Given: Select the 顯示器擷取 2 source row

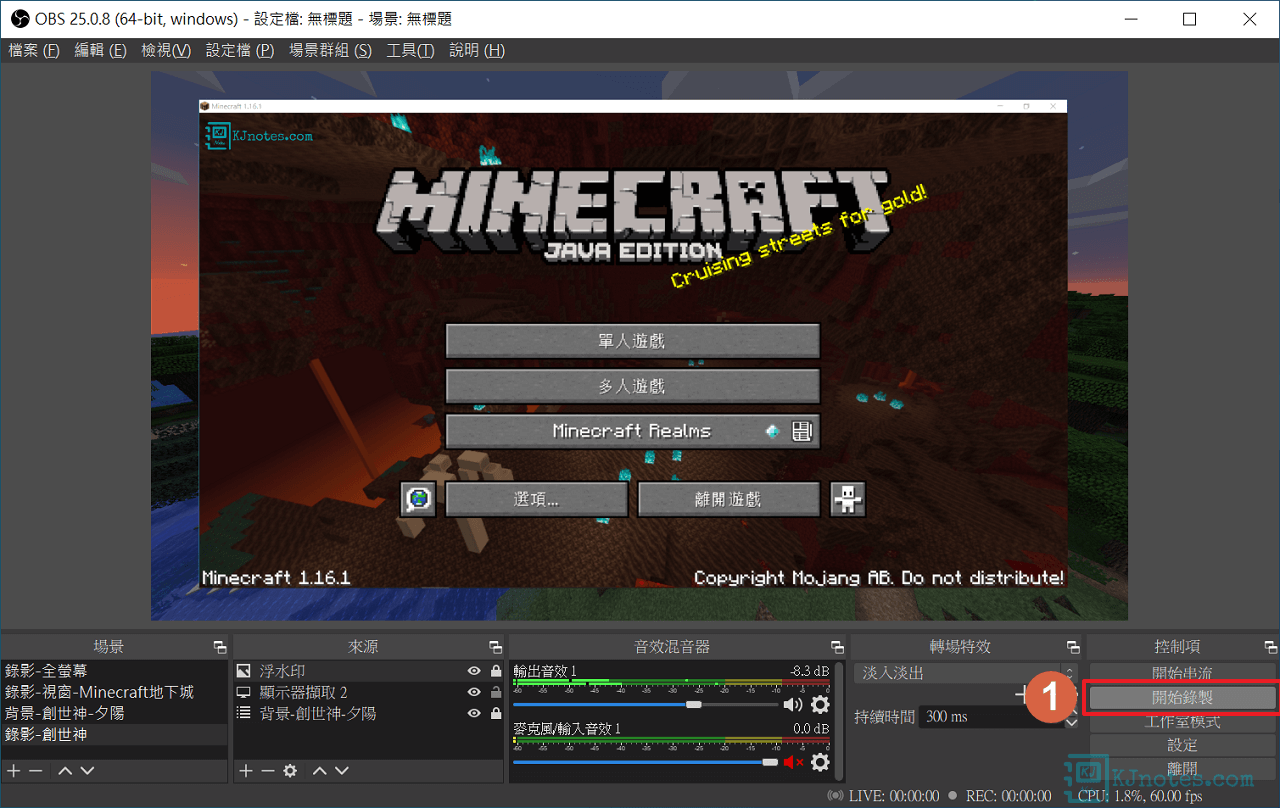Looking at the screenshot, I should point(368,692).
